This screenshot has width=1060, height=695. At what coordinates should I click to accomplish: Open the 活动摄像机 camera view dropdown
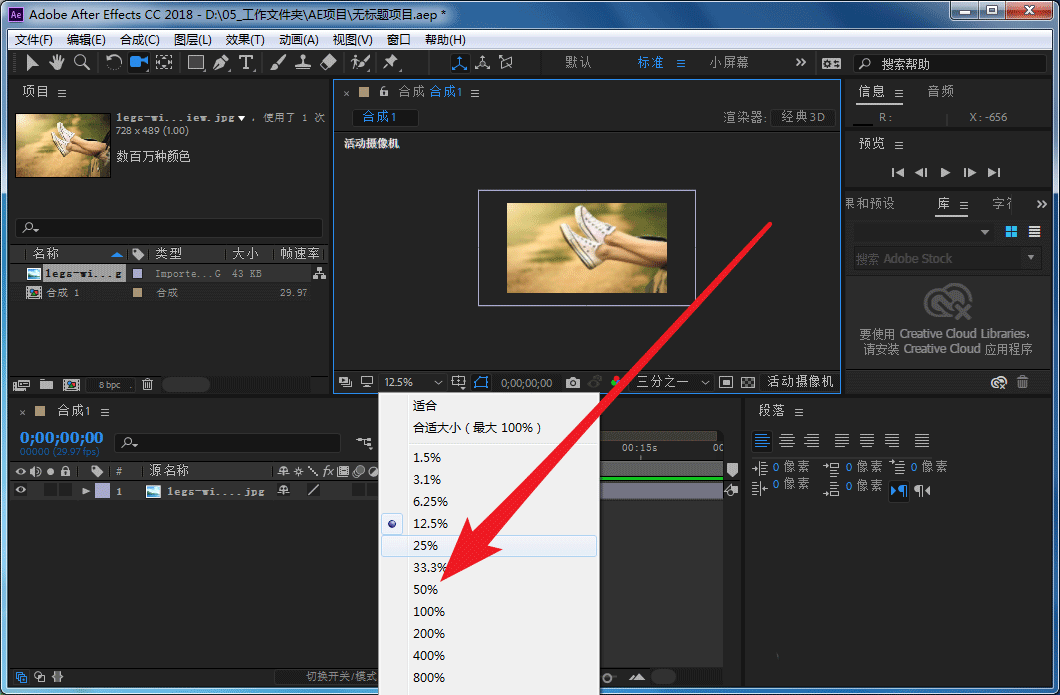(800, 382)
